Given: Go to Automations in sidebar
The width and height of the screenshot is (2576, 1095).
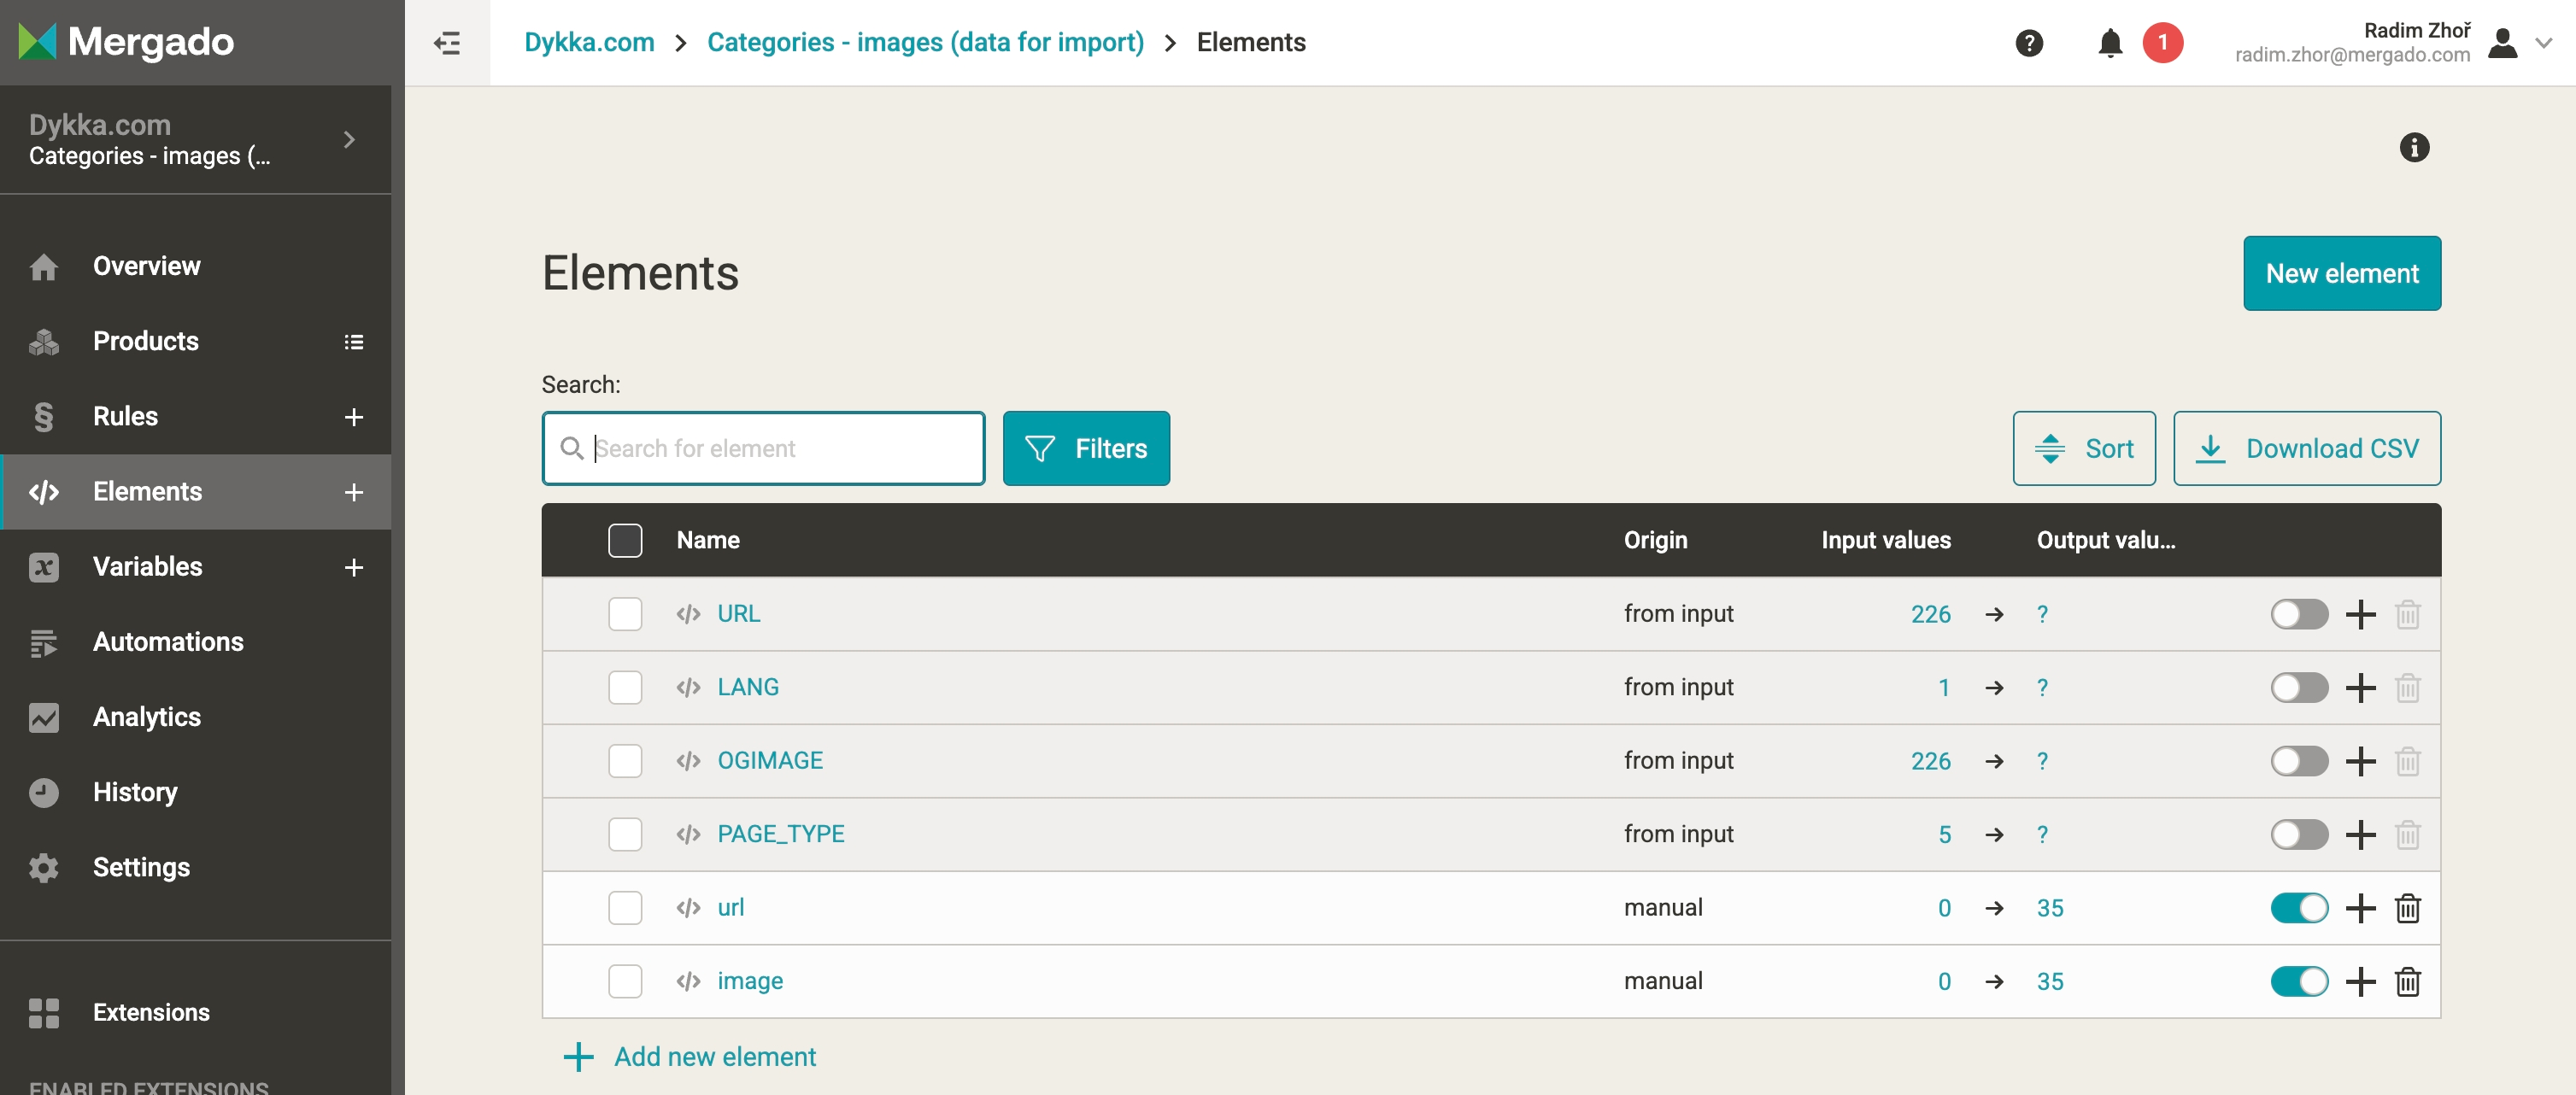Looking at the screenshot, I should click(168, 642).
